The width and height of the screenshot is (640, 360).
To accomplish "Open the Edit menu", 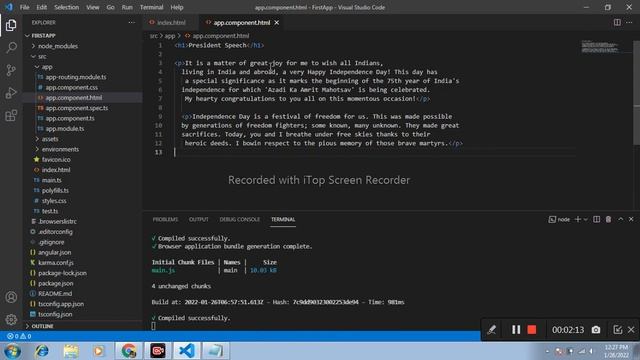I will click(x=42, y=7).
